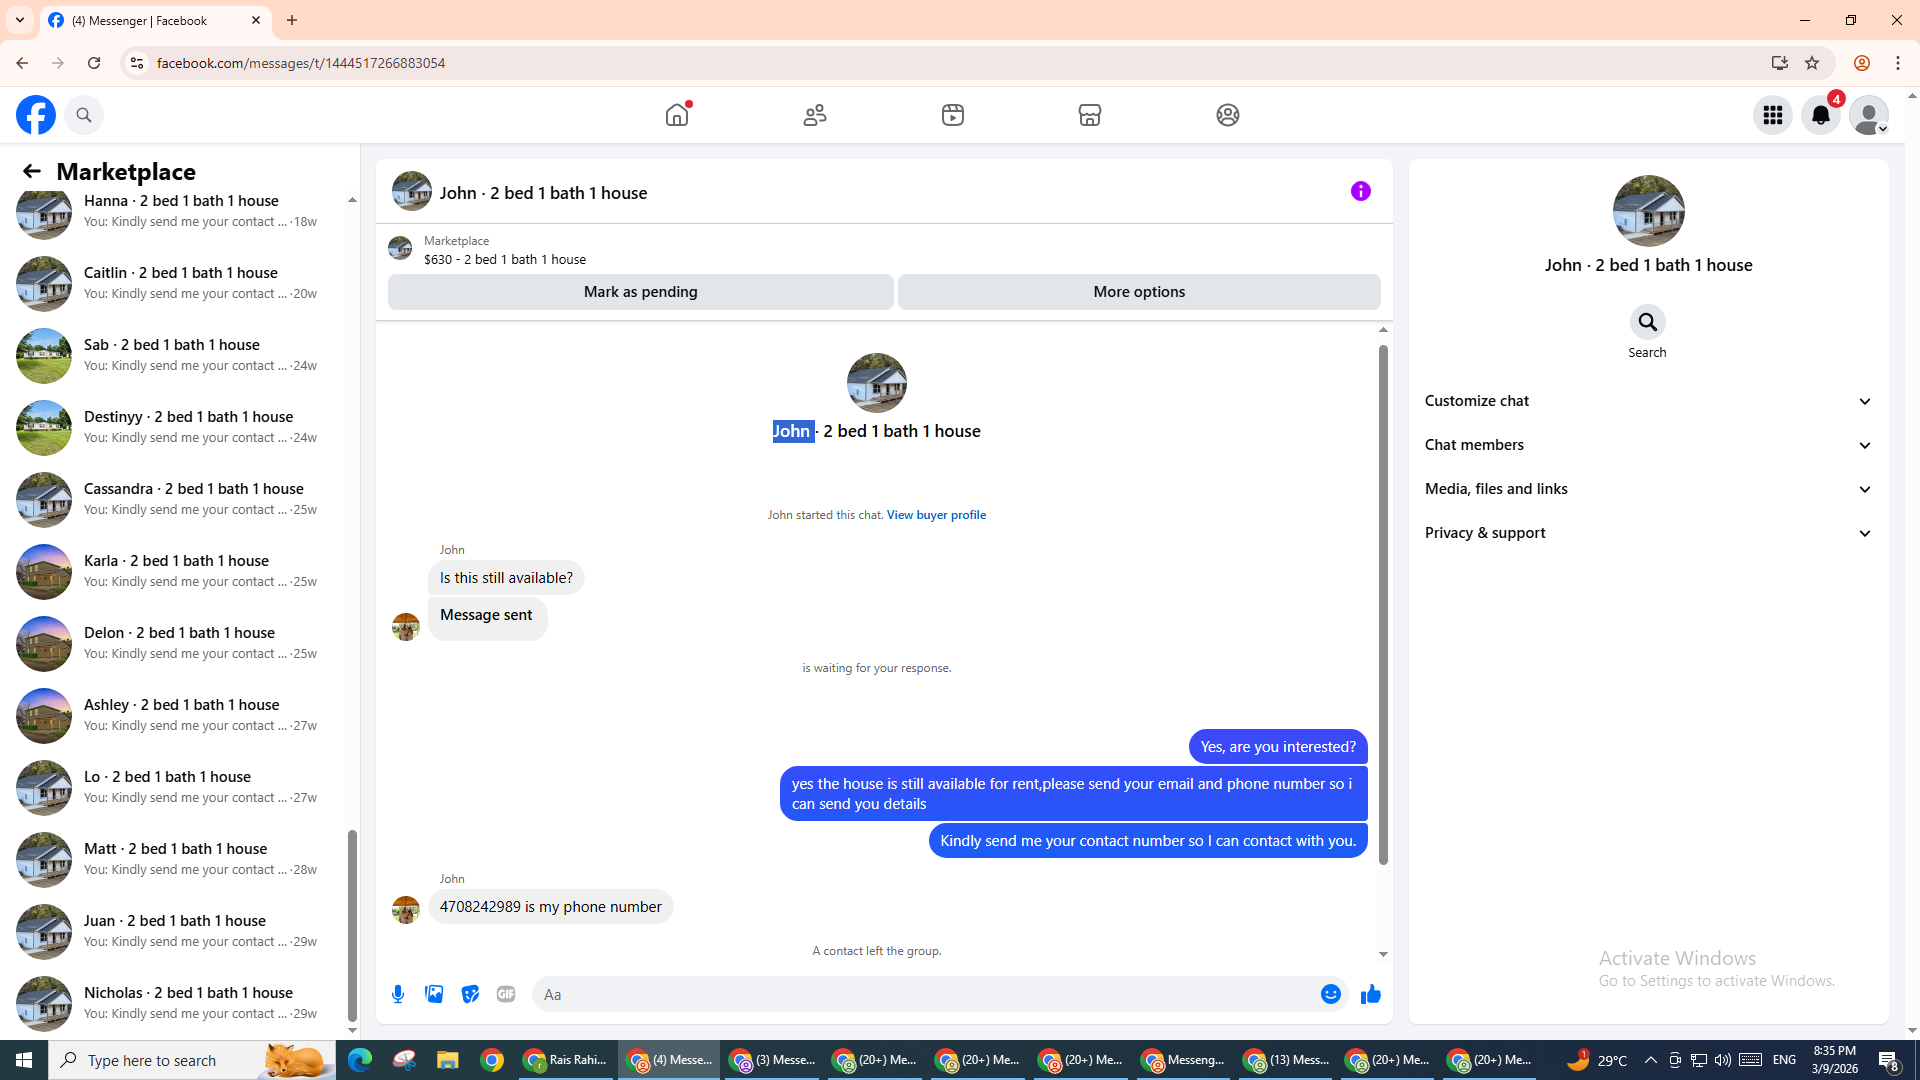The image size is (1920, 1080).
Task: Expand Privacy & support section
Action: [x=1647, y=533]
